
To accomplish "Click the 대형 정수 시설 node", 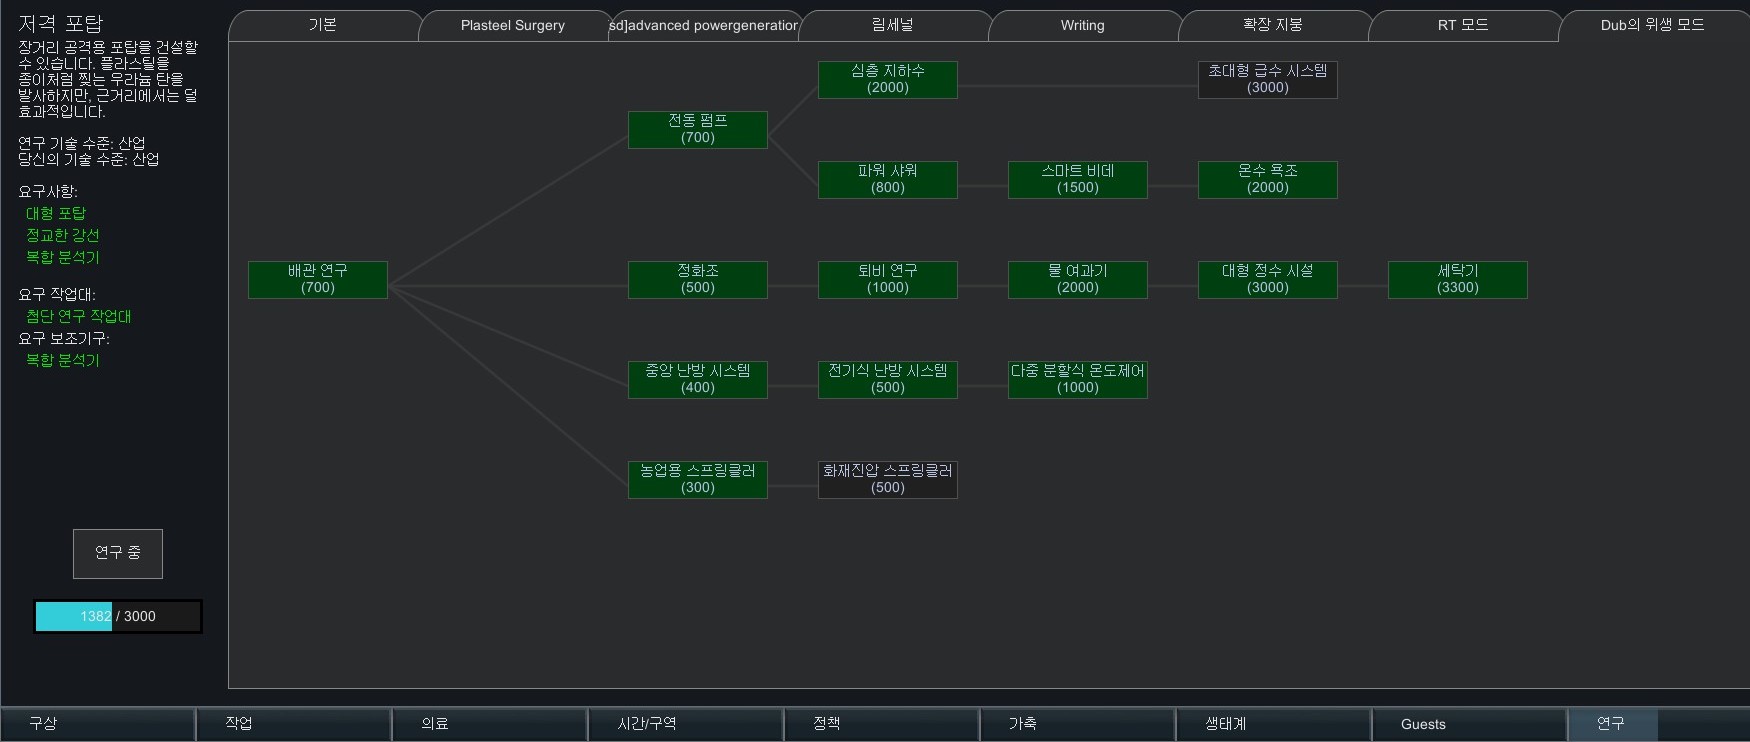I will pyautogui.click(x=1267, y=279).
